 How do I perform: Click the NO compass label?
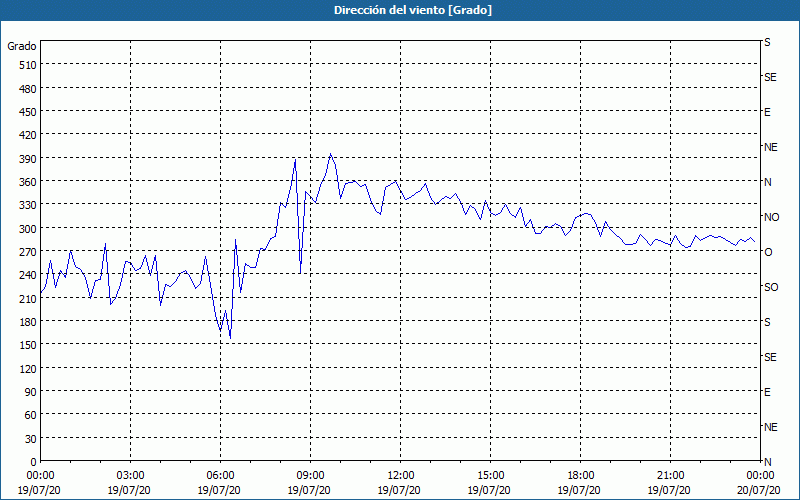[771, 217]
